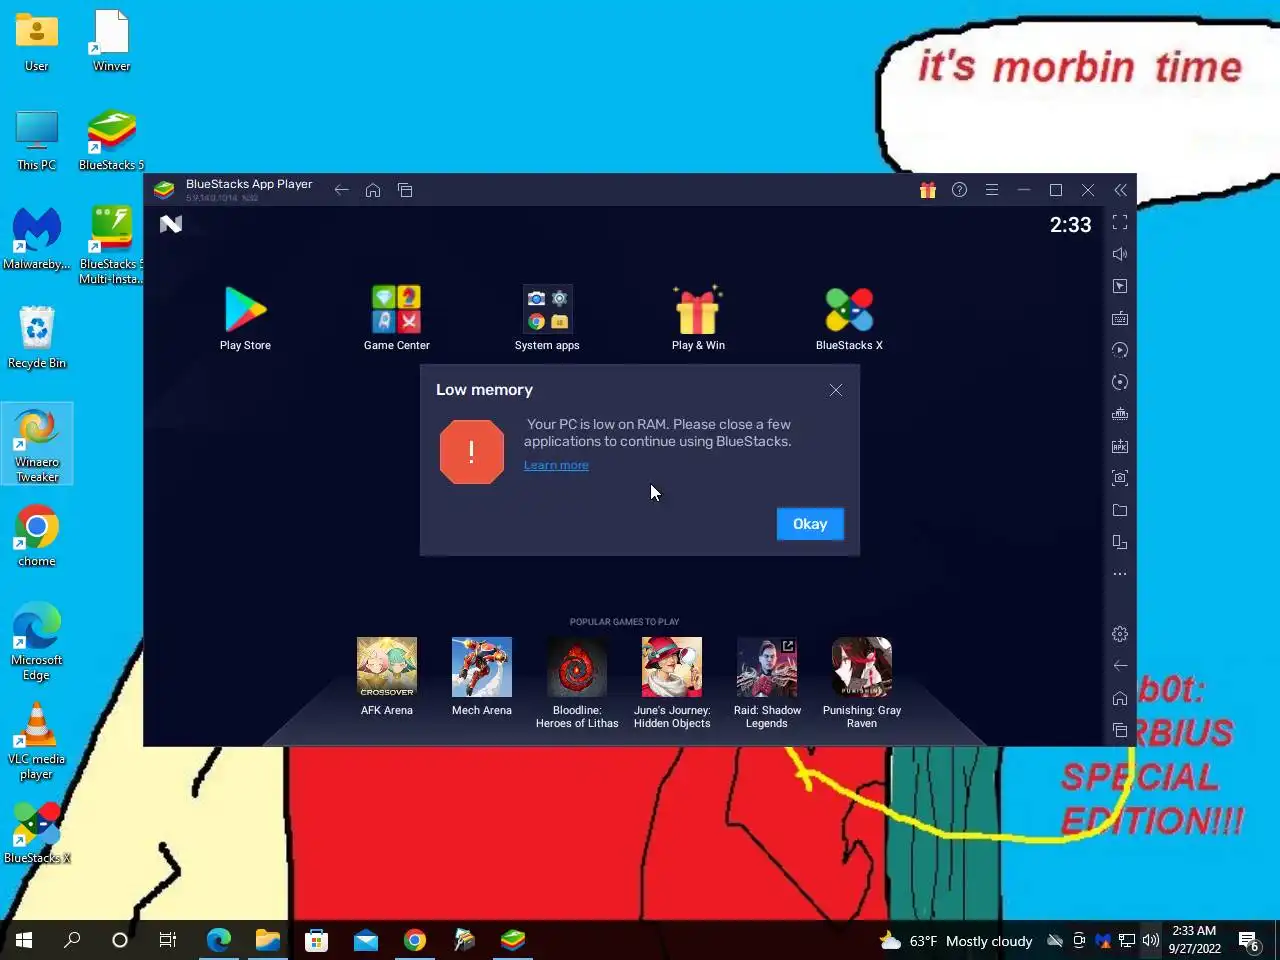Click BlueStacks icon on taskbar
Image resolution: width=1280 pixels, height=960 pixels.
coord(513,940)
